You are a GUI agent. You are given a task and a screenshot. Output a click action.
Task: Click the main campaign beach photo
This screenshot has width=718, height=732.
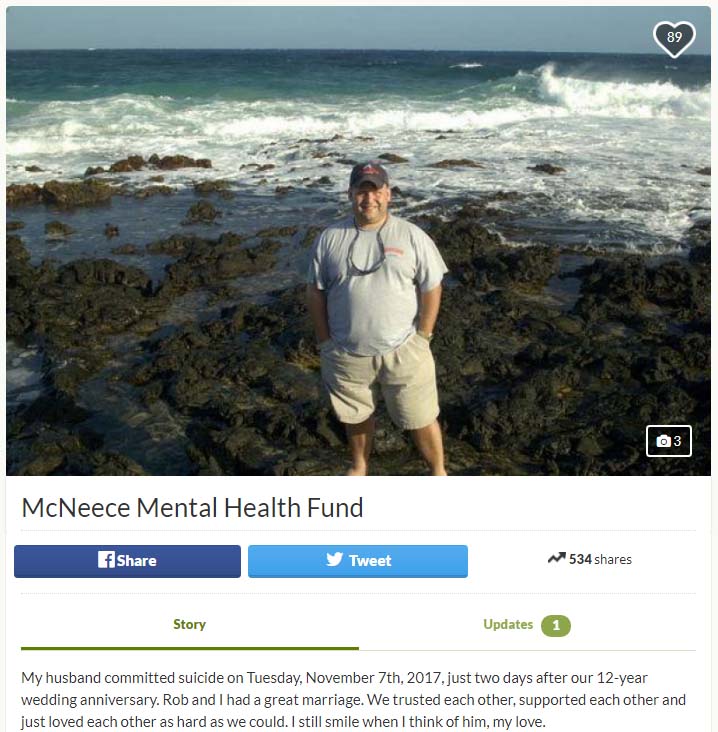coord(359,241)
